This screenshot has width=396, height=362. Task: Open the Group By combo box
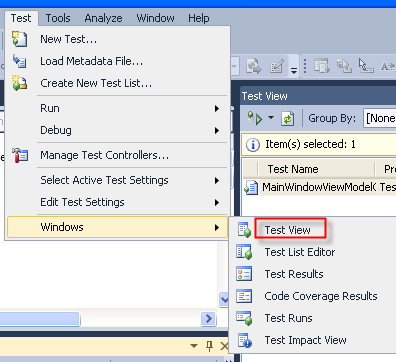point(380,118)
